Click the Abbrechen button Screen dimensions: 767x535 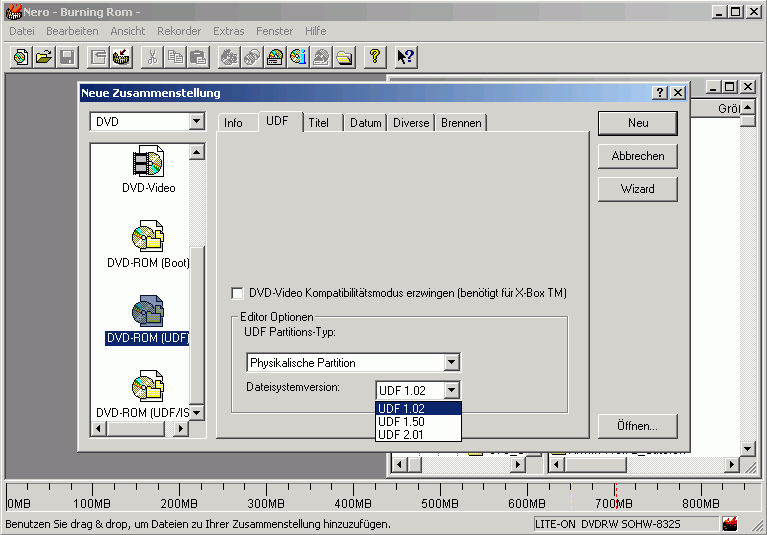(638, 156)
